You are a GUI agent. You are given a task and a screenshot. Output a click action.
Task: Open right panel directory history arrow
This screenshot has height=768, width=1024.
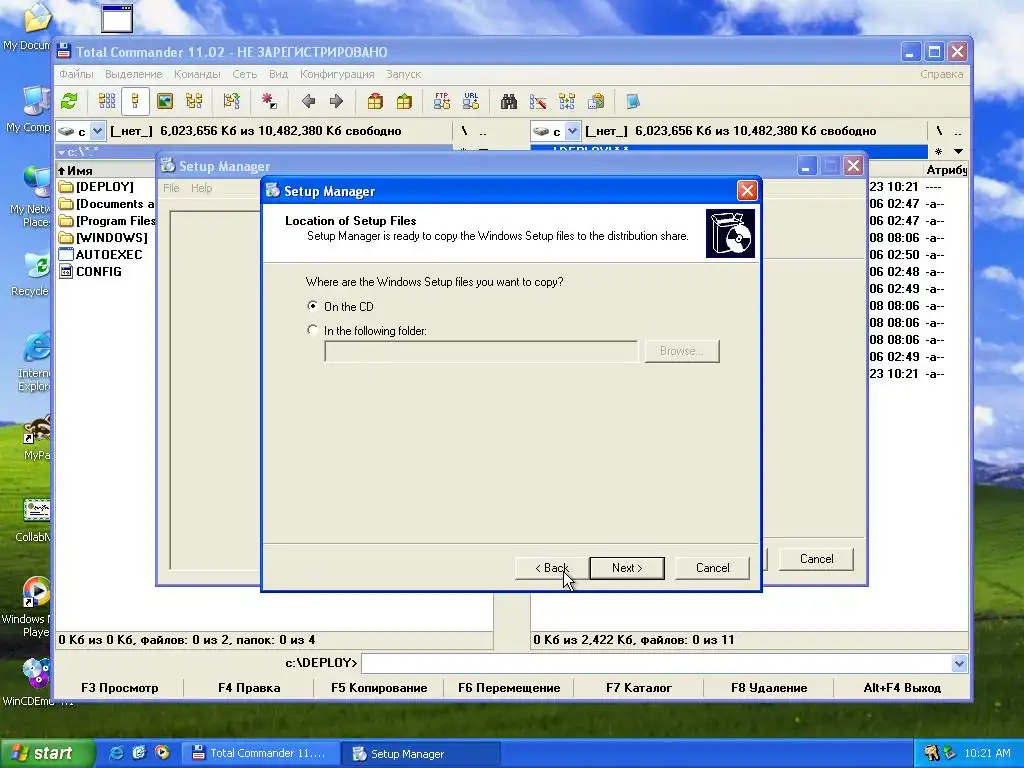(x=958, y=152)
